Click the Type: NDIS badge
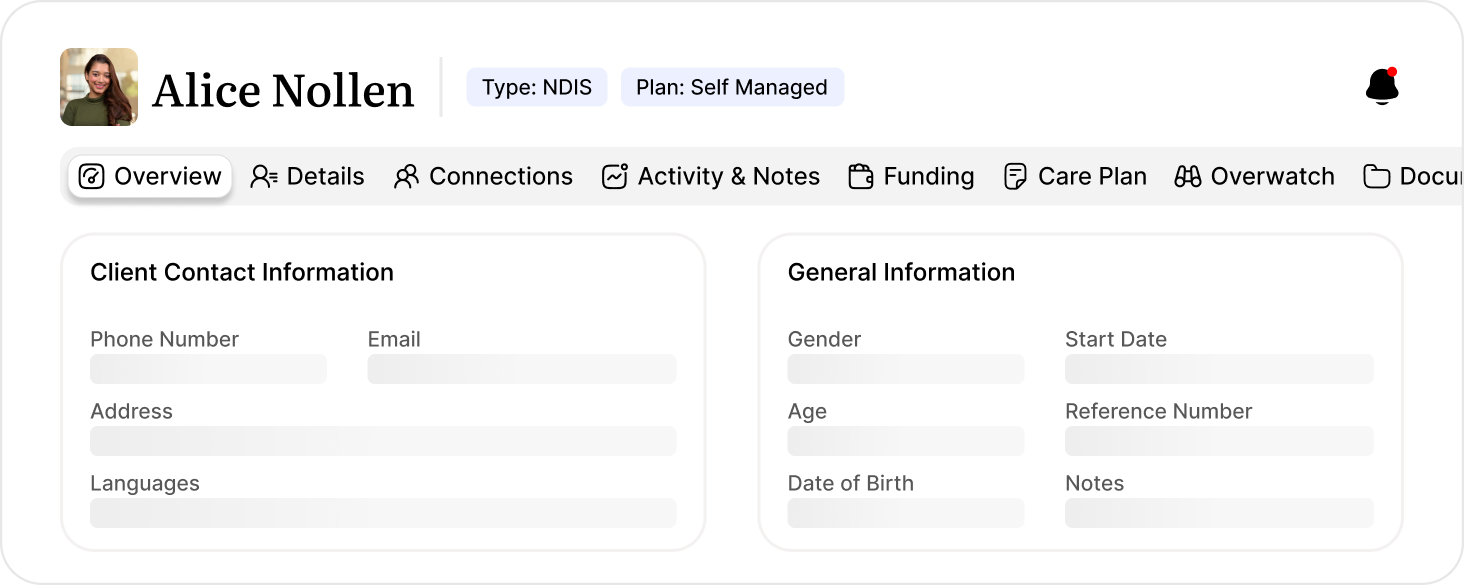Viewport: 1464px width, 585px height. coord(537,87)
